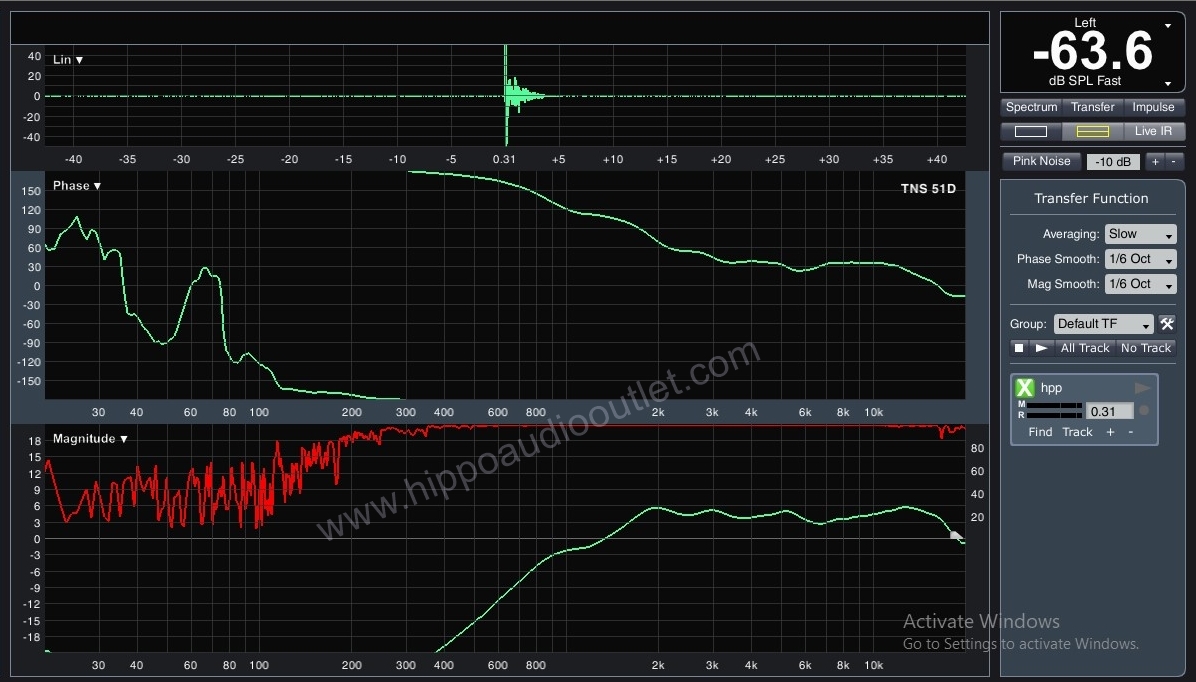Stop all measurements with the square button
Image resolution: width=1196 pixels, height=682 pixels.
pyautogui.click(x=1019, y=348)
